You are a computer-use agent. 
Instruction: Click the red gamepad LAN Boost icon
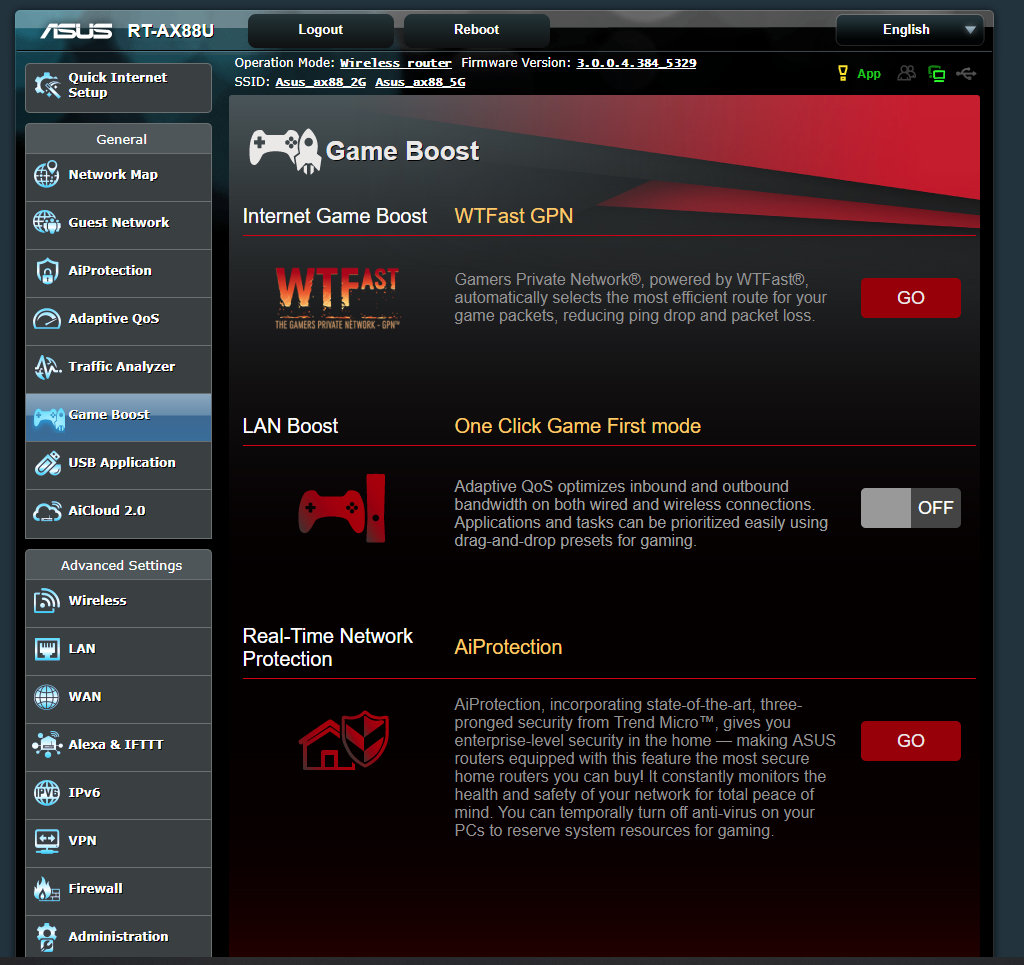coord(342,509)
